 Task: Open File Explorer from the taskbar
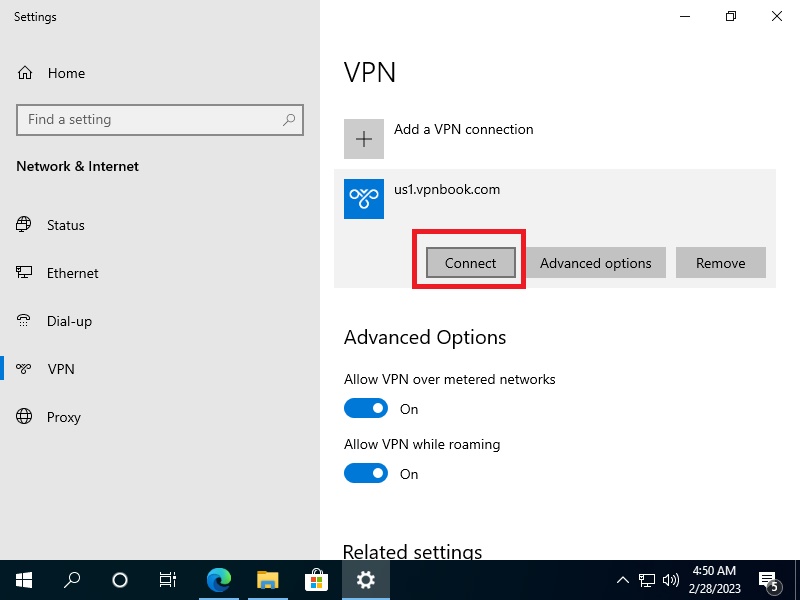coord(267,580)
